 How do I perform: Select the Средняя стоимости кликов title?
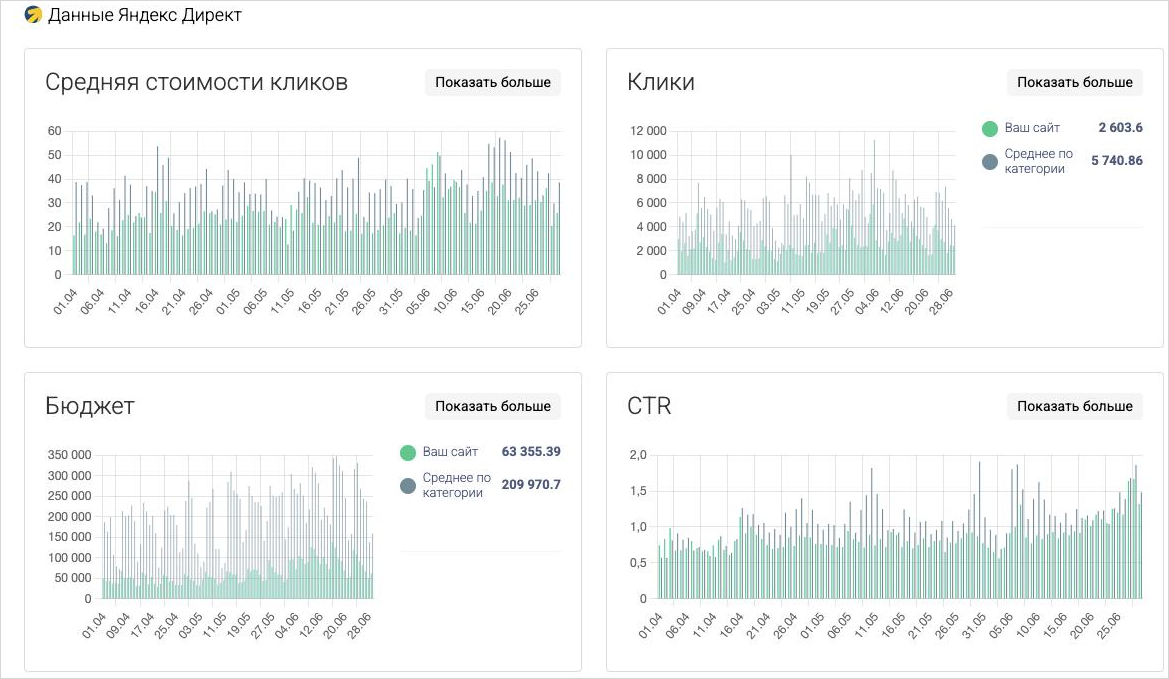click(x=196, y=82)
